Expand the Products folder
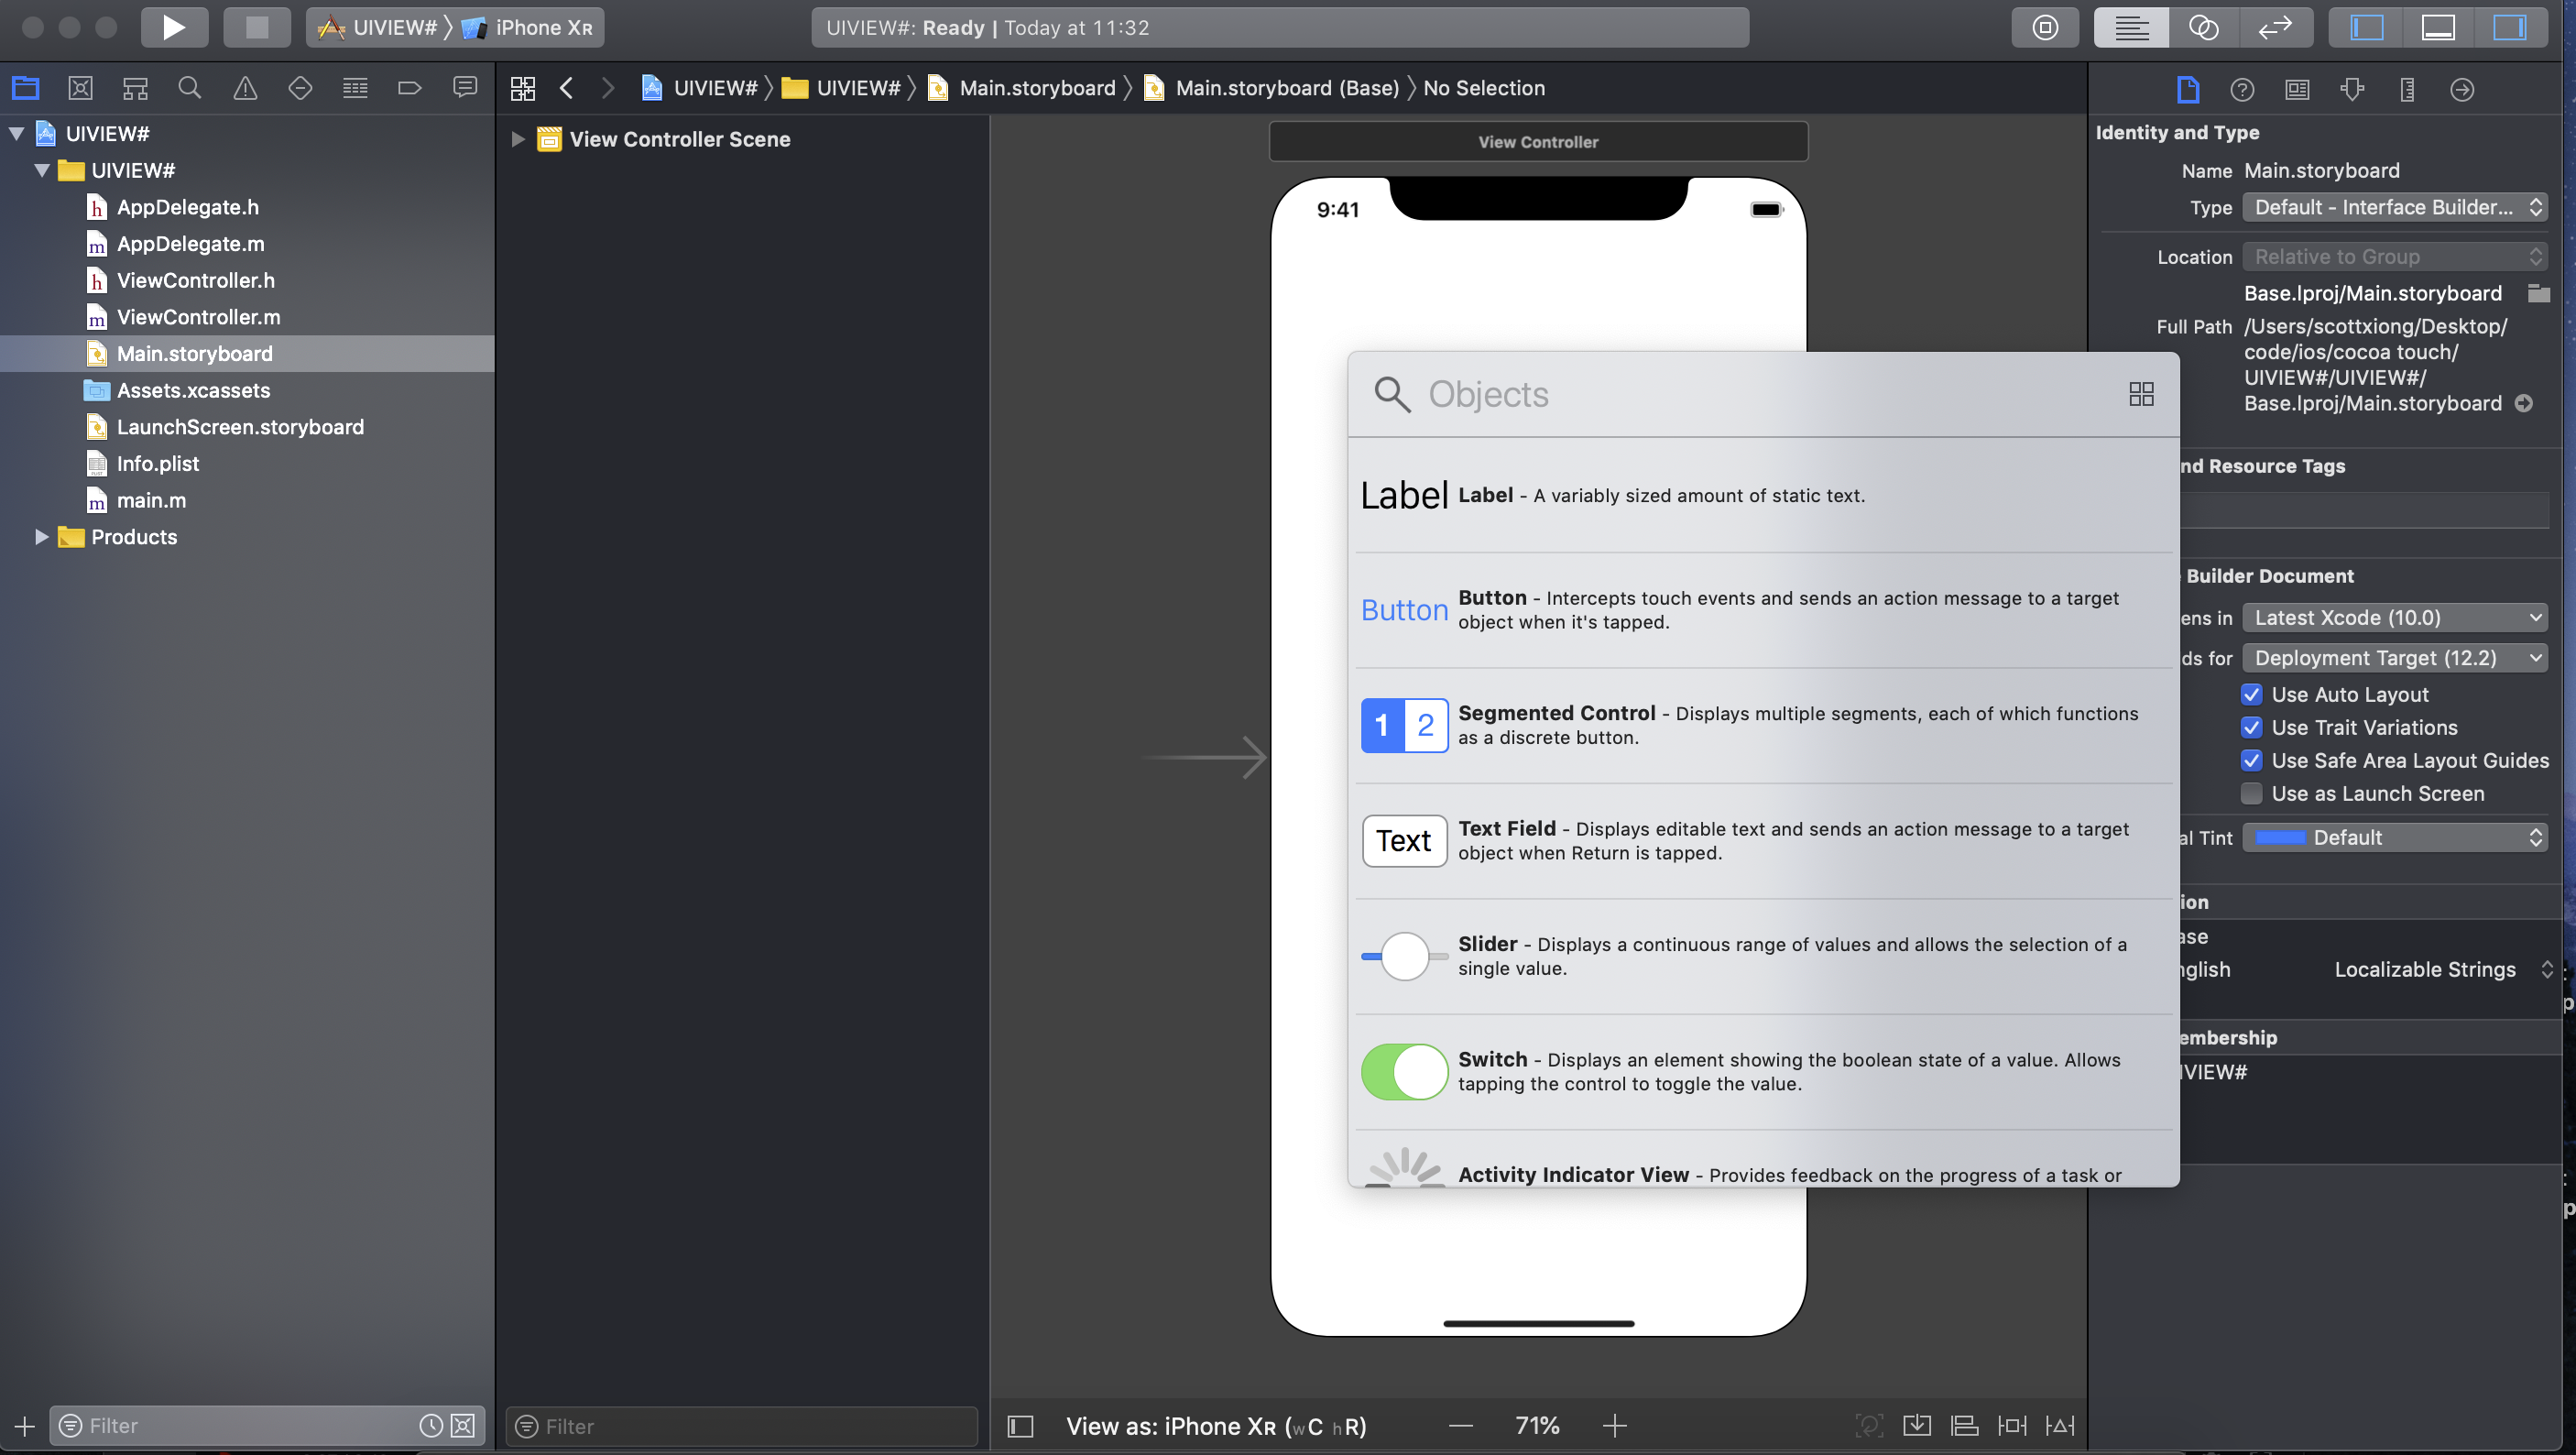This screenshot has height=1455, width=2576. pos(42,537)
